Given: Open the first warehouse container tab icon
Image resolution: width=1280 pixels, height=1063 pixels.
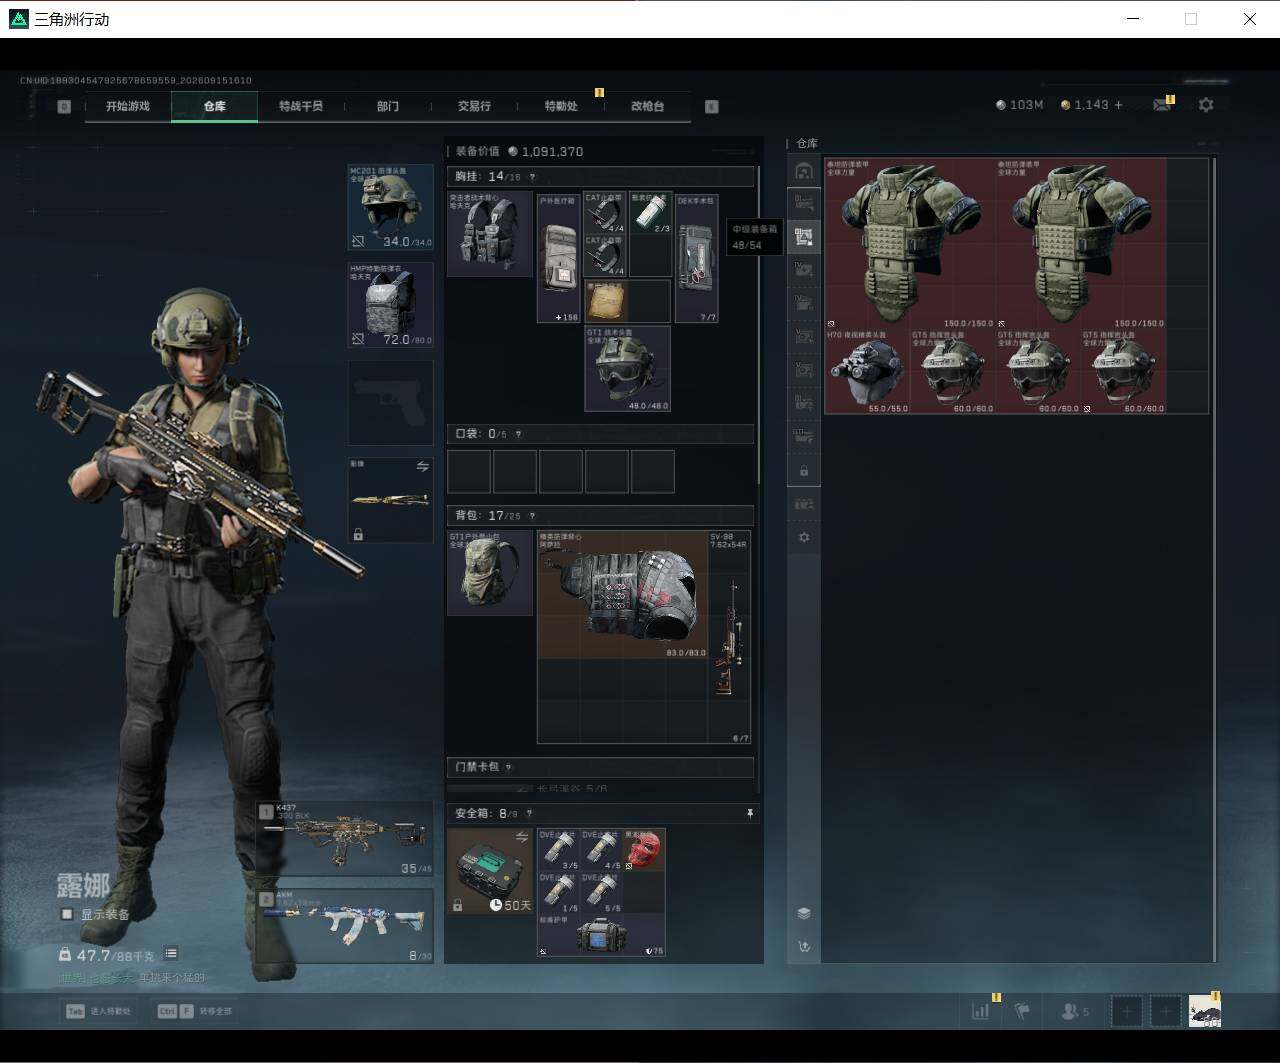Looking at the screenshot, I should point(804,171).
